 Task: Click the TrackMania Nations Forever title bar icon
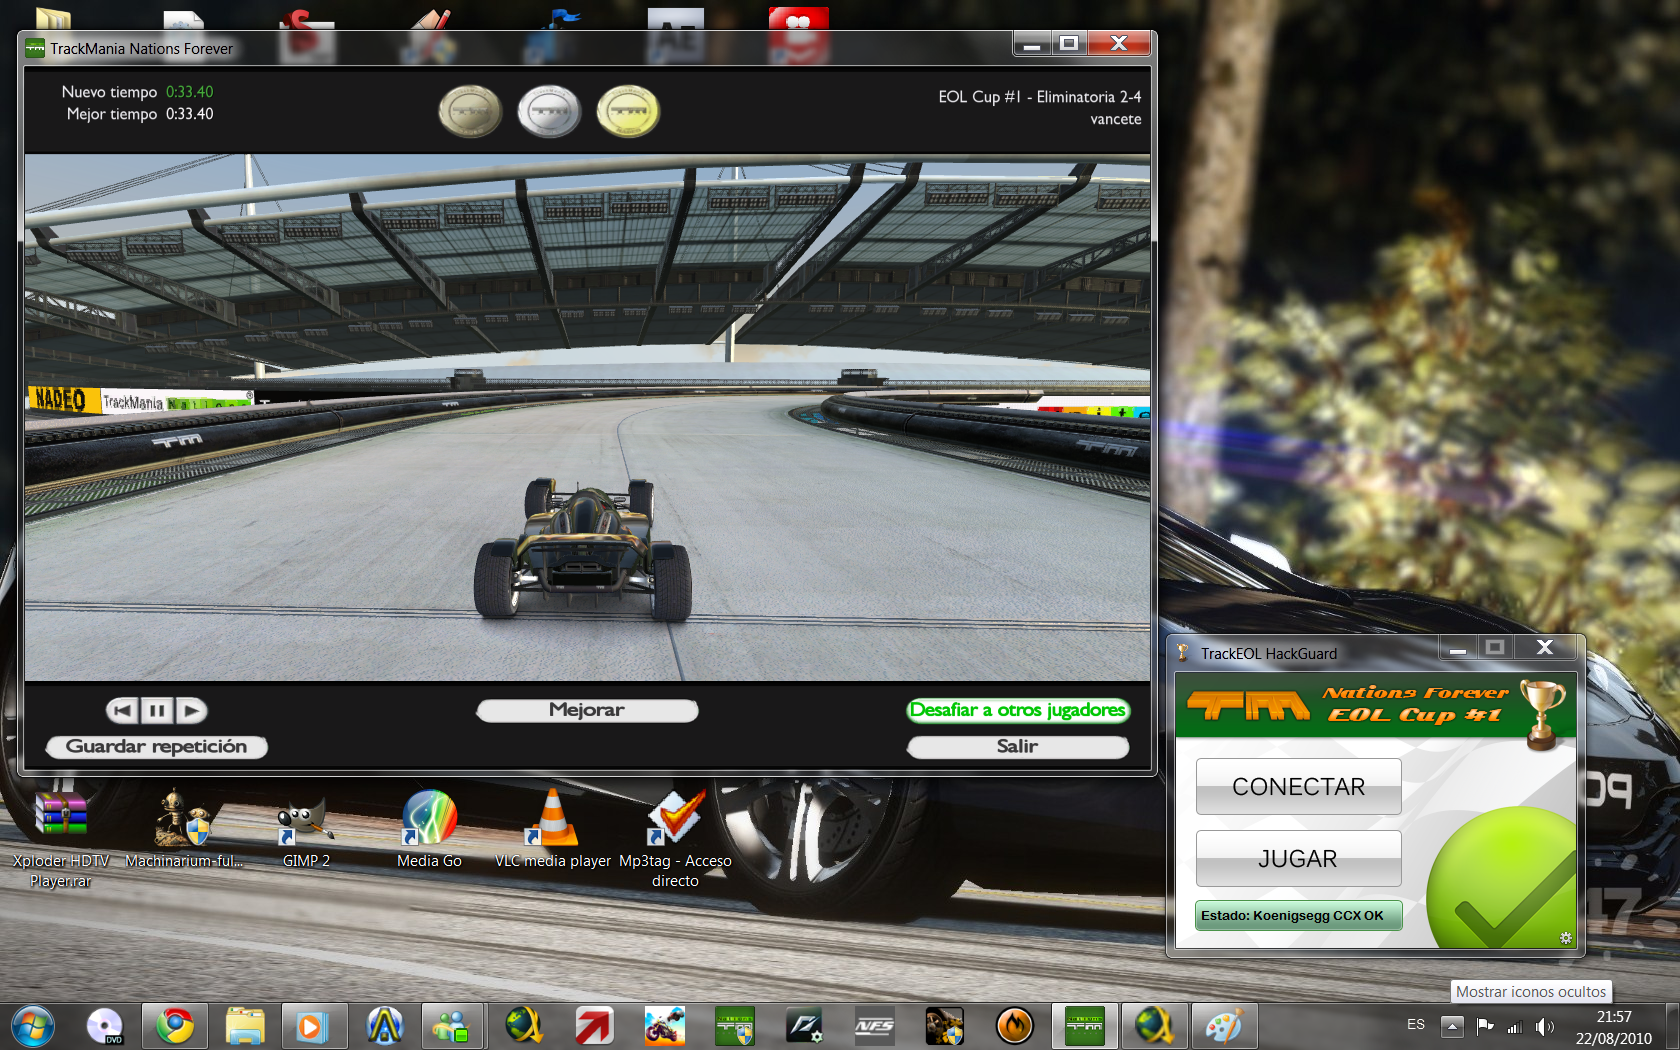pos(35,48)
